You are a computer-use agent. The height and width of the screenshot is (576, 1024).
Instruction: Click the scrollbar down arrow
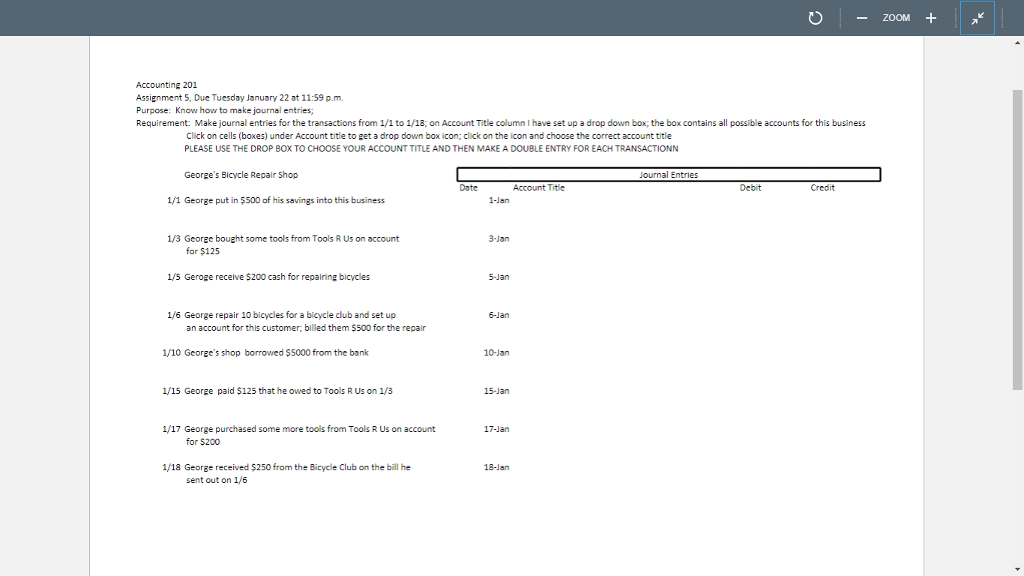1017,569
